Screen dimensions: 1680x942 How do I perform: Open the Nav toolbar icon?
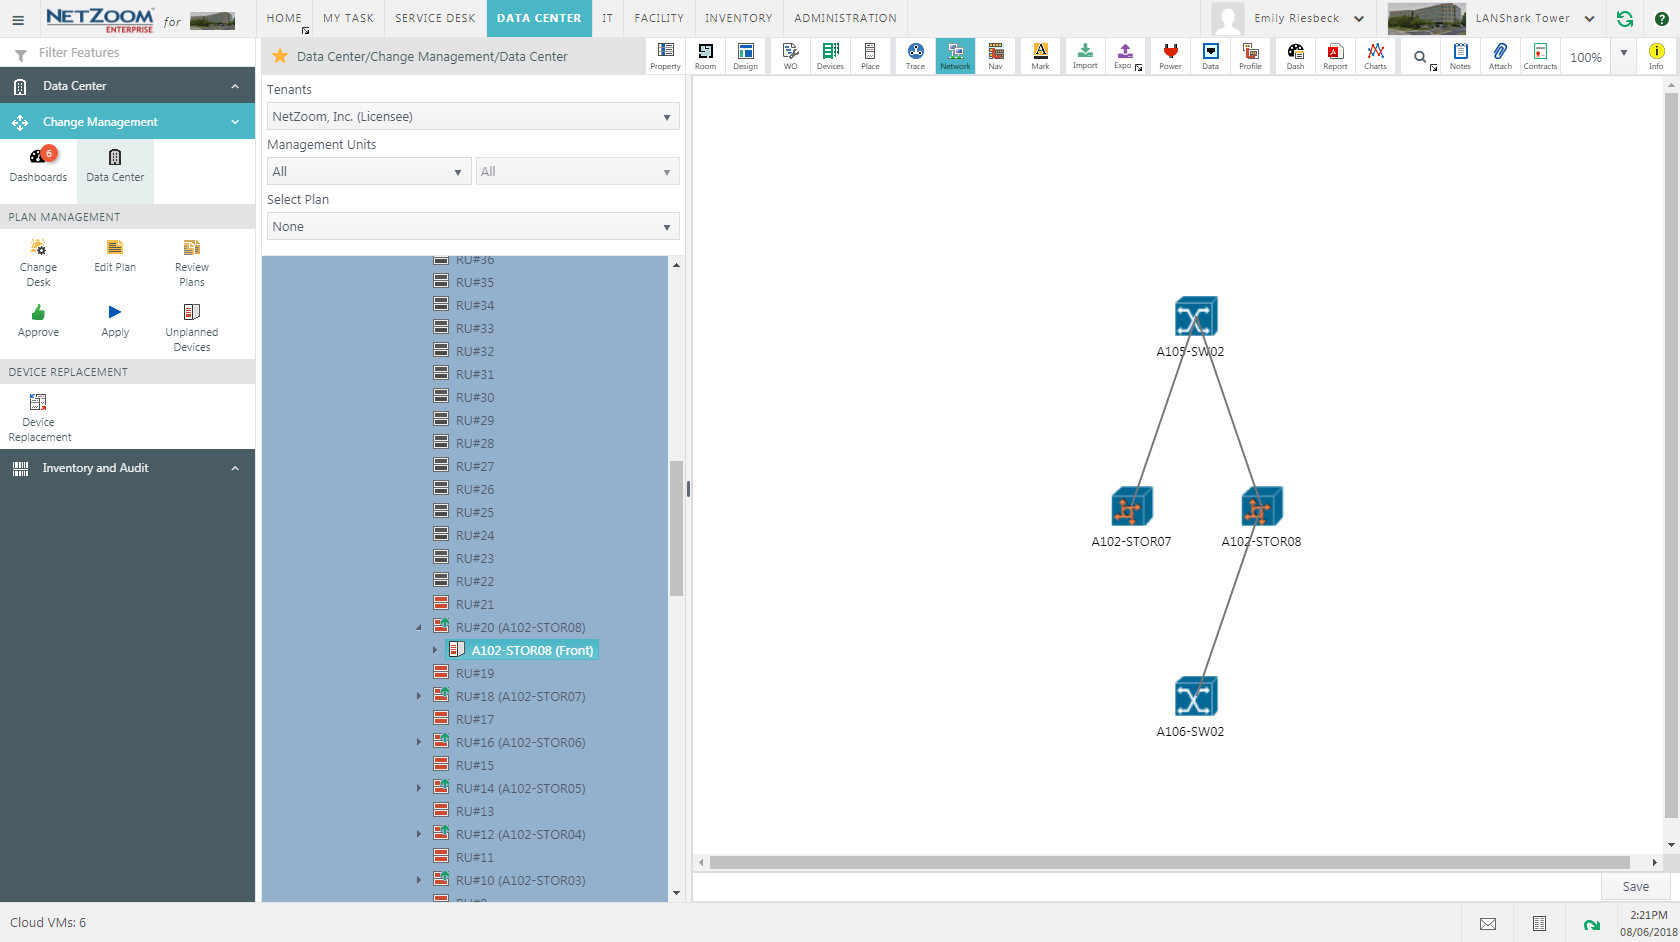[x=995, y=56]
